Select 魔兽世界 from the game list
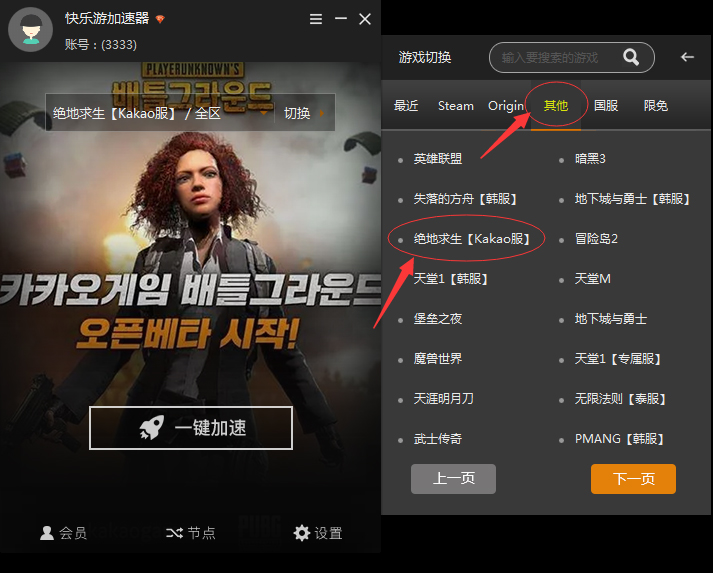This screenshot has width=713, height=573. [437, 359]
